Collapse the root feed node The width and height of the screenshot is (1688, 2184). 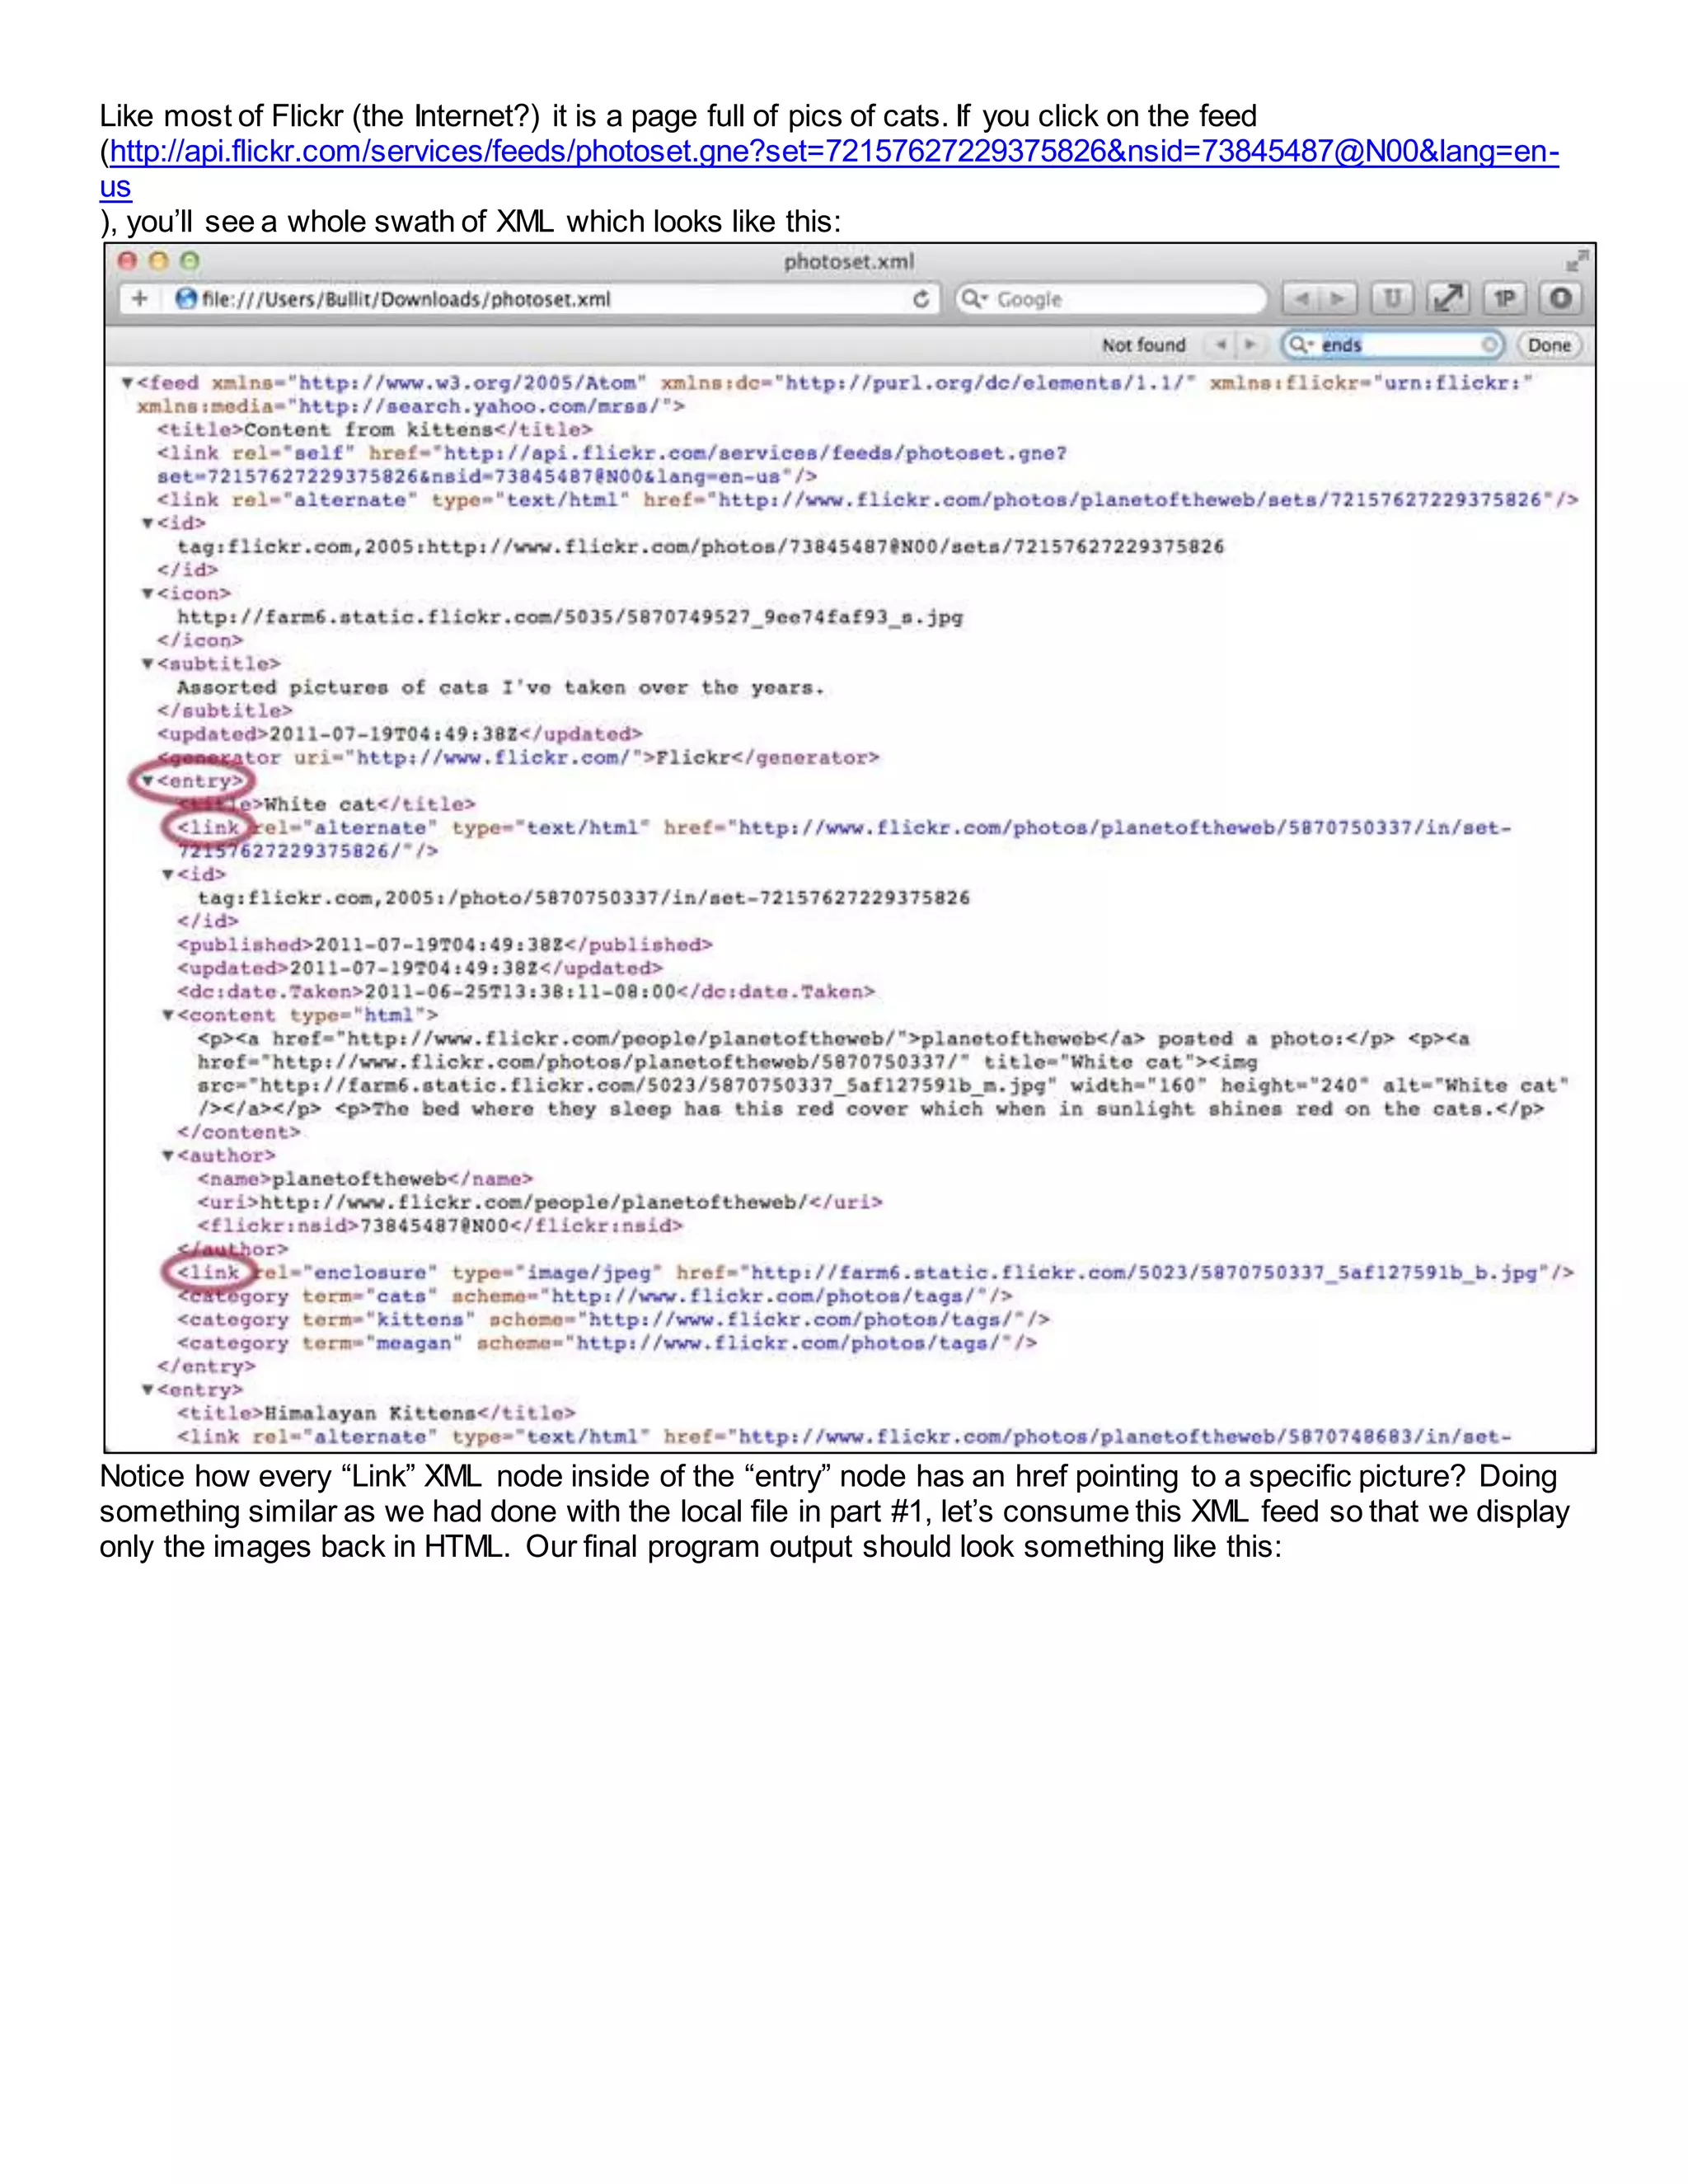(x=127, y=383)
